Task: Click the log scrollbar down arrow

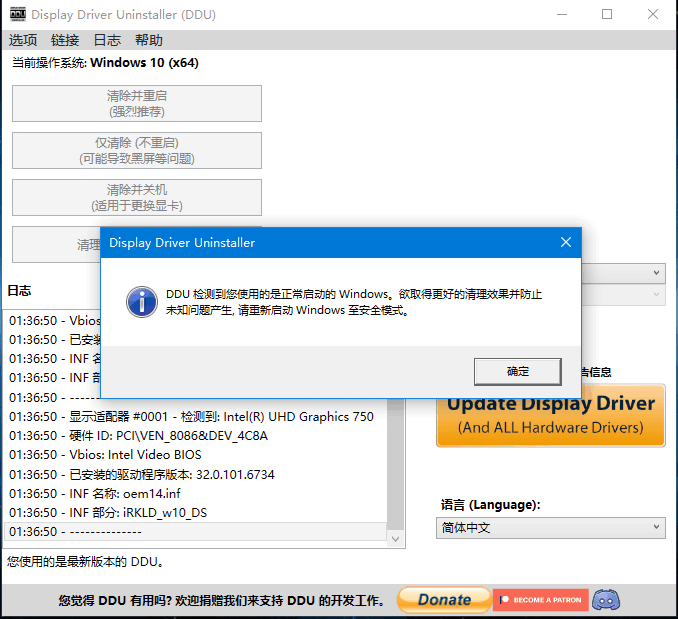Action: coord(396,538)
